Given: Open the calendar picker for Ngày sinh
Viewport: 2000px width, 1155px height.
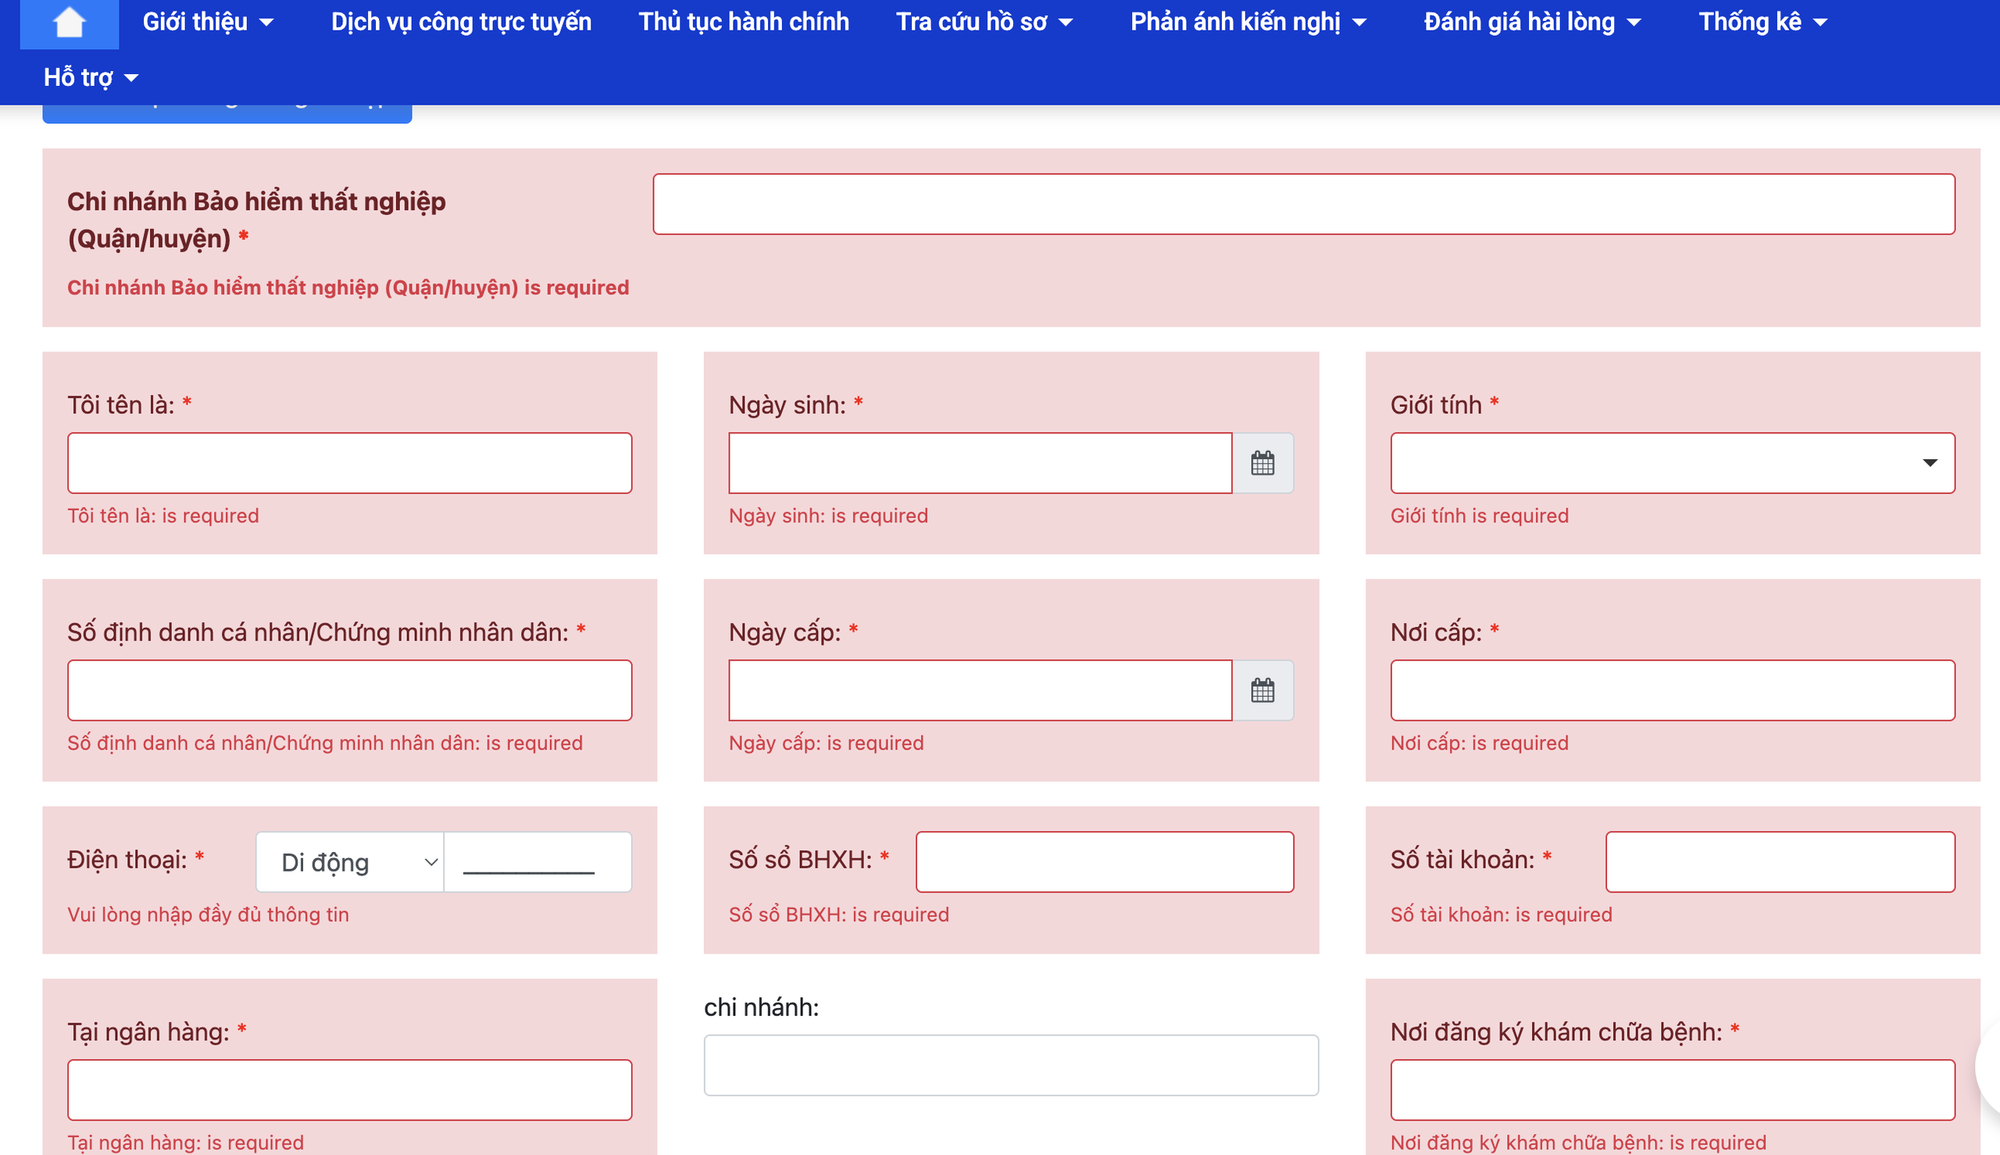Looking at the screenshot, I should coord(1263,462).
